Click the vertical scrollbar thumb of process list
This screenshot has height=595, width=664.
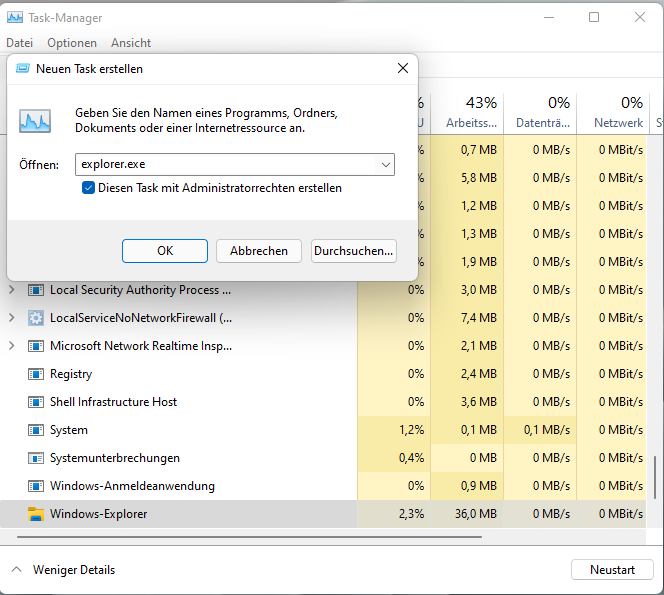point(656,478)
